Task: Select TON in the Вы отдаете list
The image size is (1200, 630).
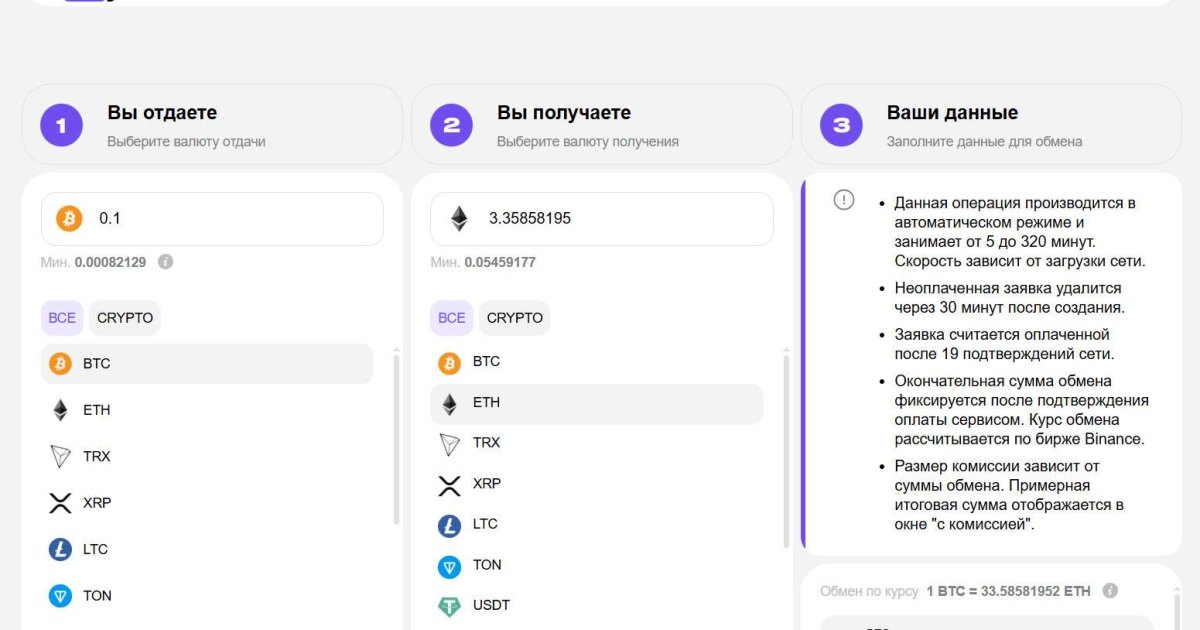Action: click(207, 596)
